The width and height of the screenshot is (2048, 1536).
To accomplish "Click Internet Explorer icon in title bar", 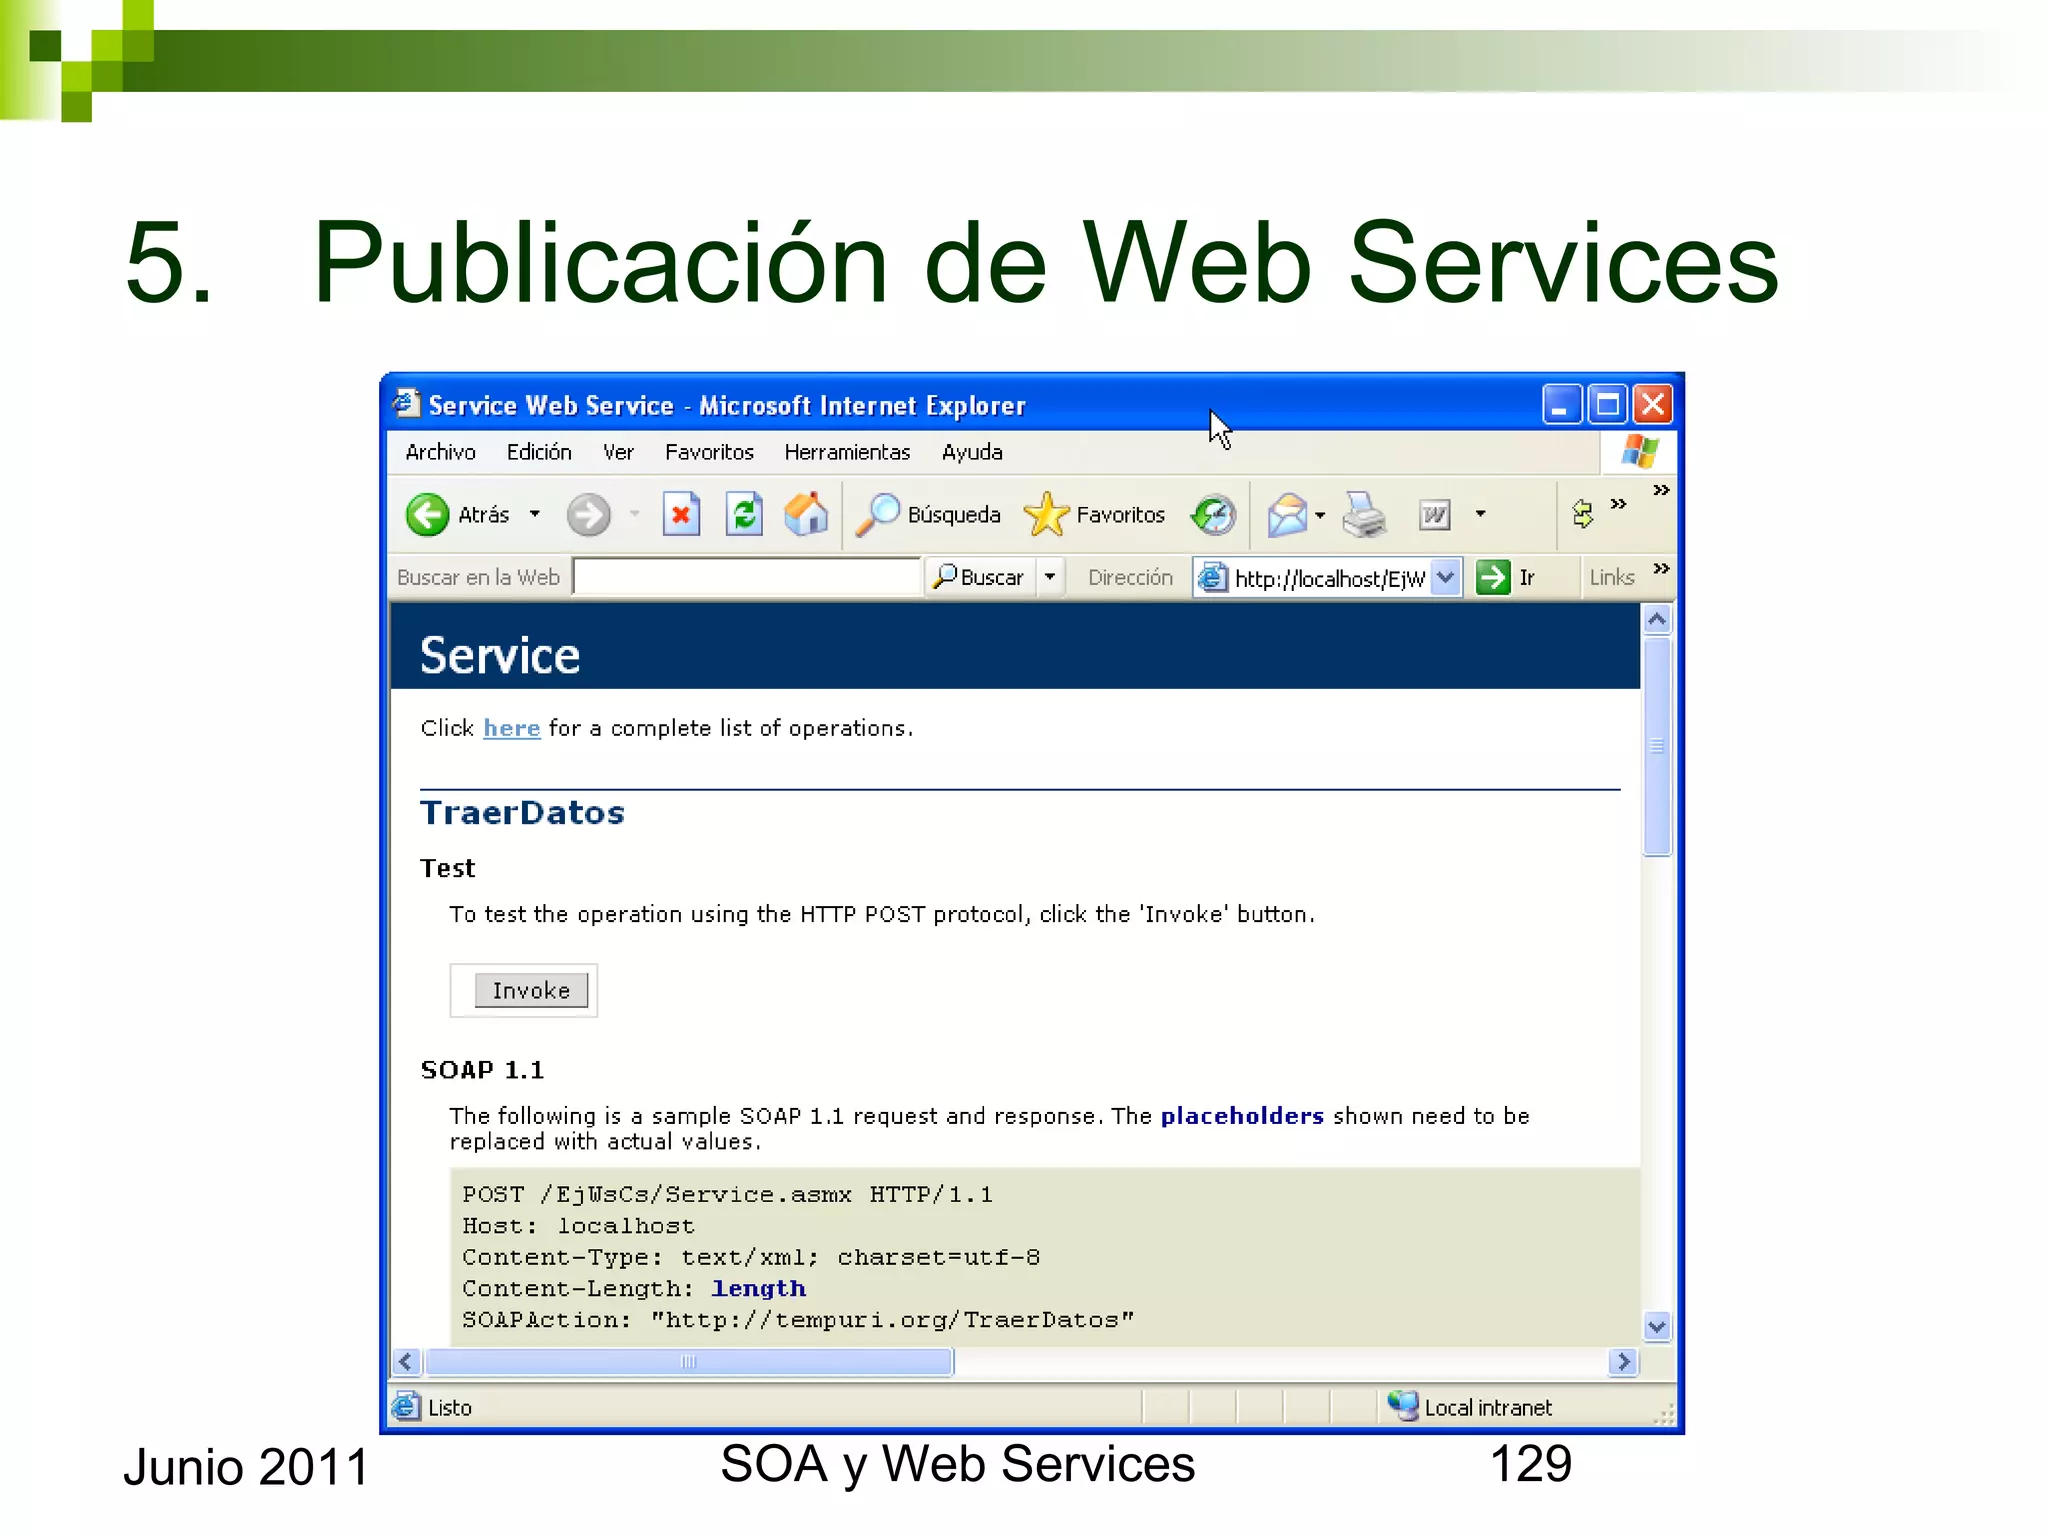I will [x=406, y=403].
